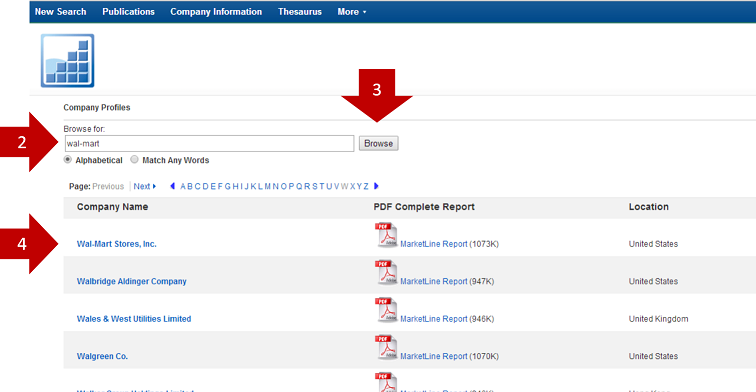Viewport: 756px width, 392px height.
Task: Open MarketLine Report link sized 1073K
Action: [433, 244]
